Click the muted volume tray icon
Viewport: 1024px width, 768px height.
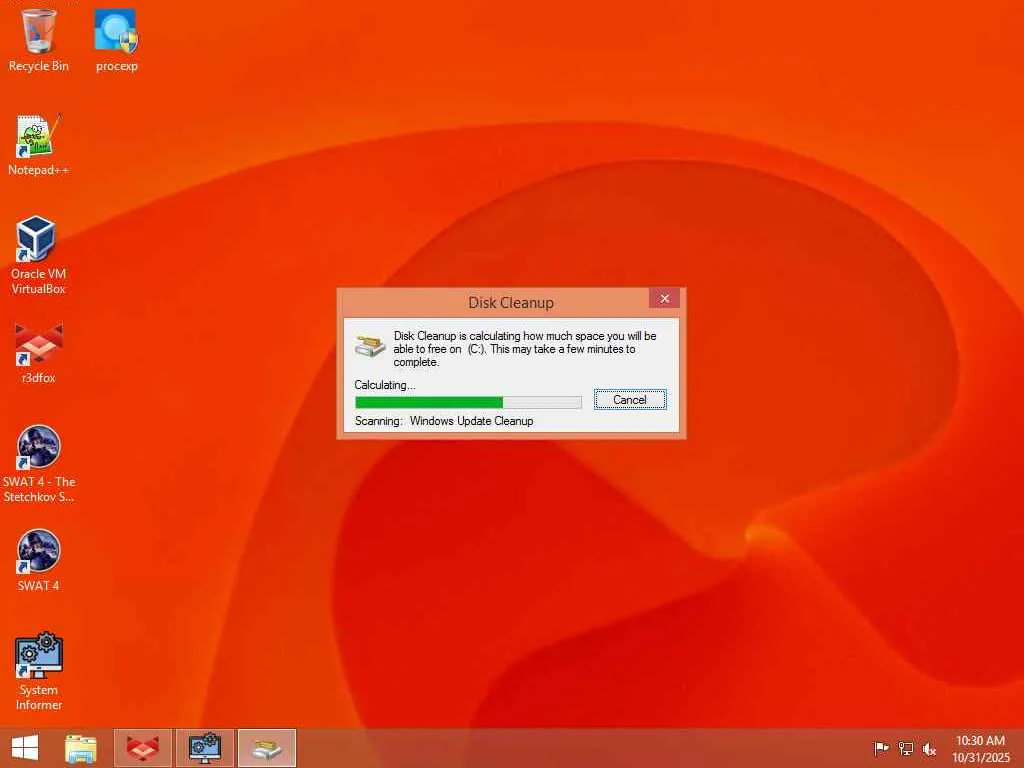click(x=929, y=748)
